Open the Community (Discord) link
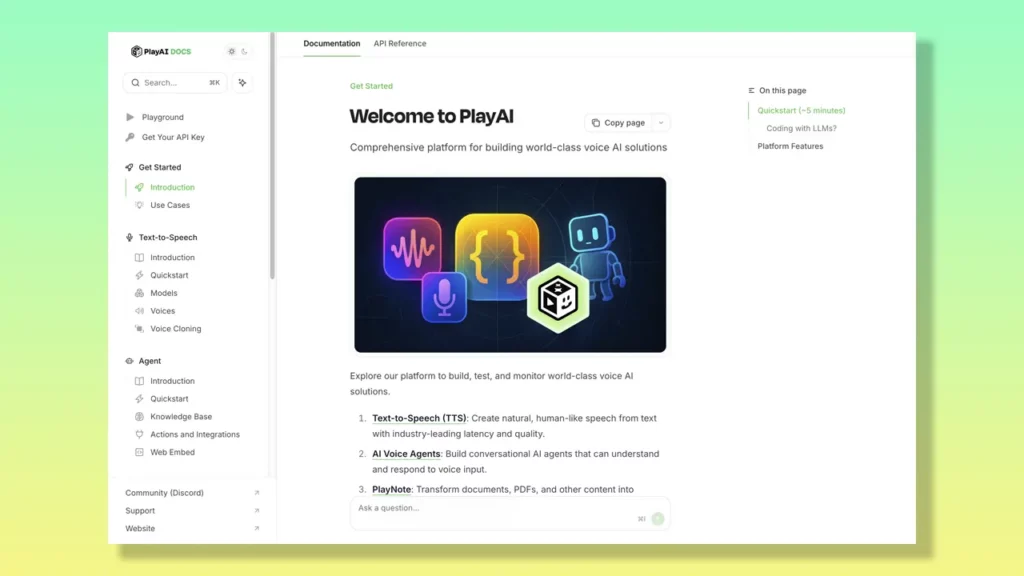This screenshot has height=576, width=1024. 163,493
